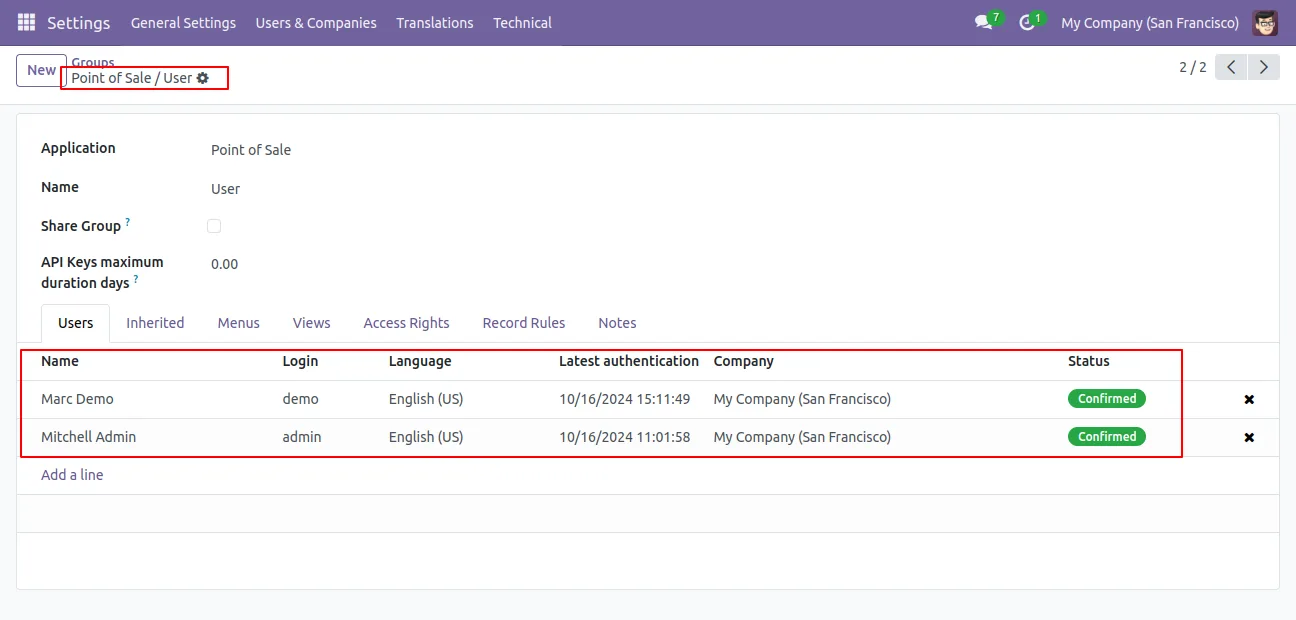
Task: Open the Mitchell Admin user row
Action: 648,437
